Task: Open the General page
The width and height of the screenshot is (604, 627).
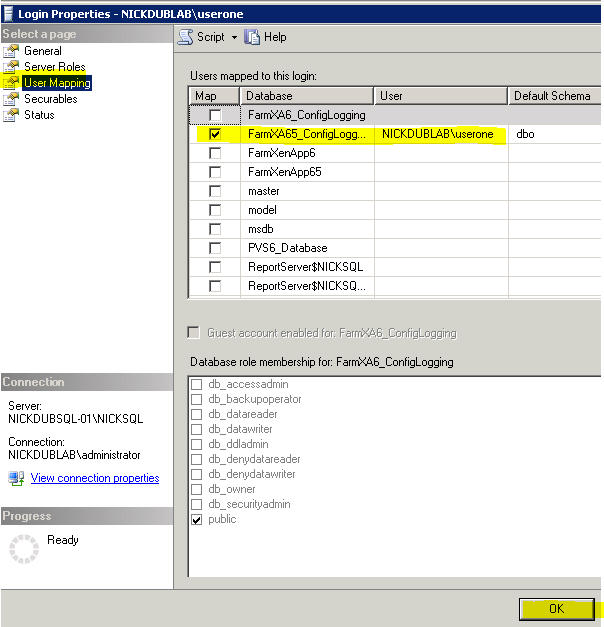Action: (x=43, y=51)
